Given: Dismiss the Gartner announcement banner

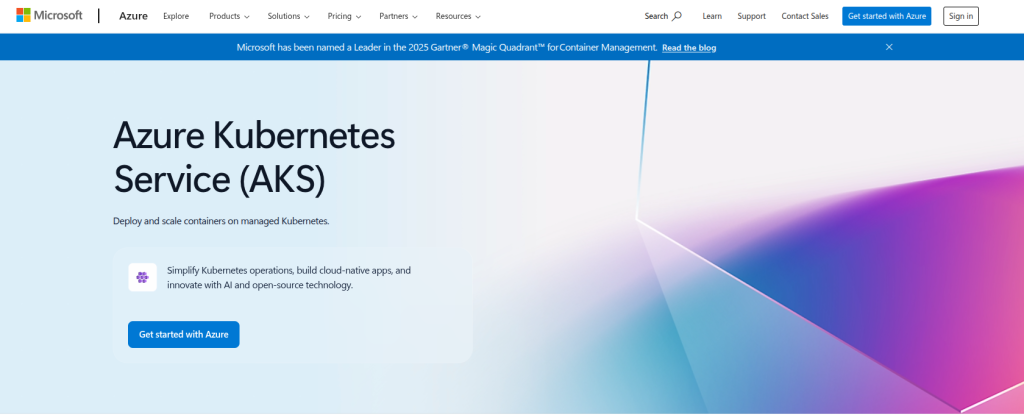Looking at the screenshot, I should click(x=889, y=47).
